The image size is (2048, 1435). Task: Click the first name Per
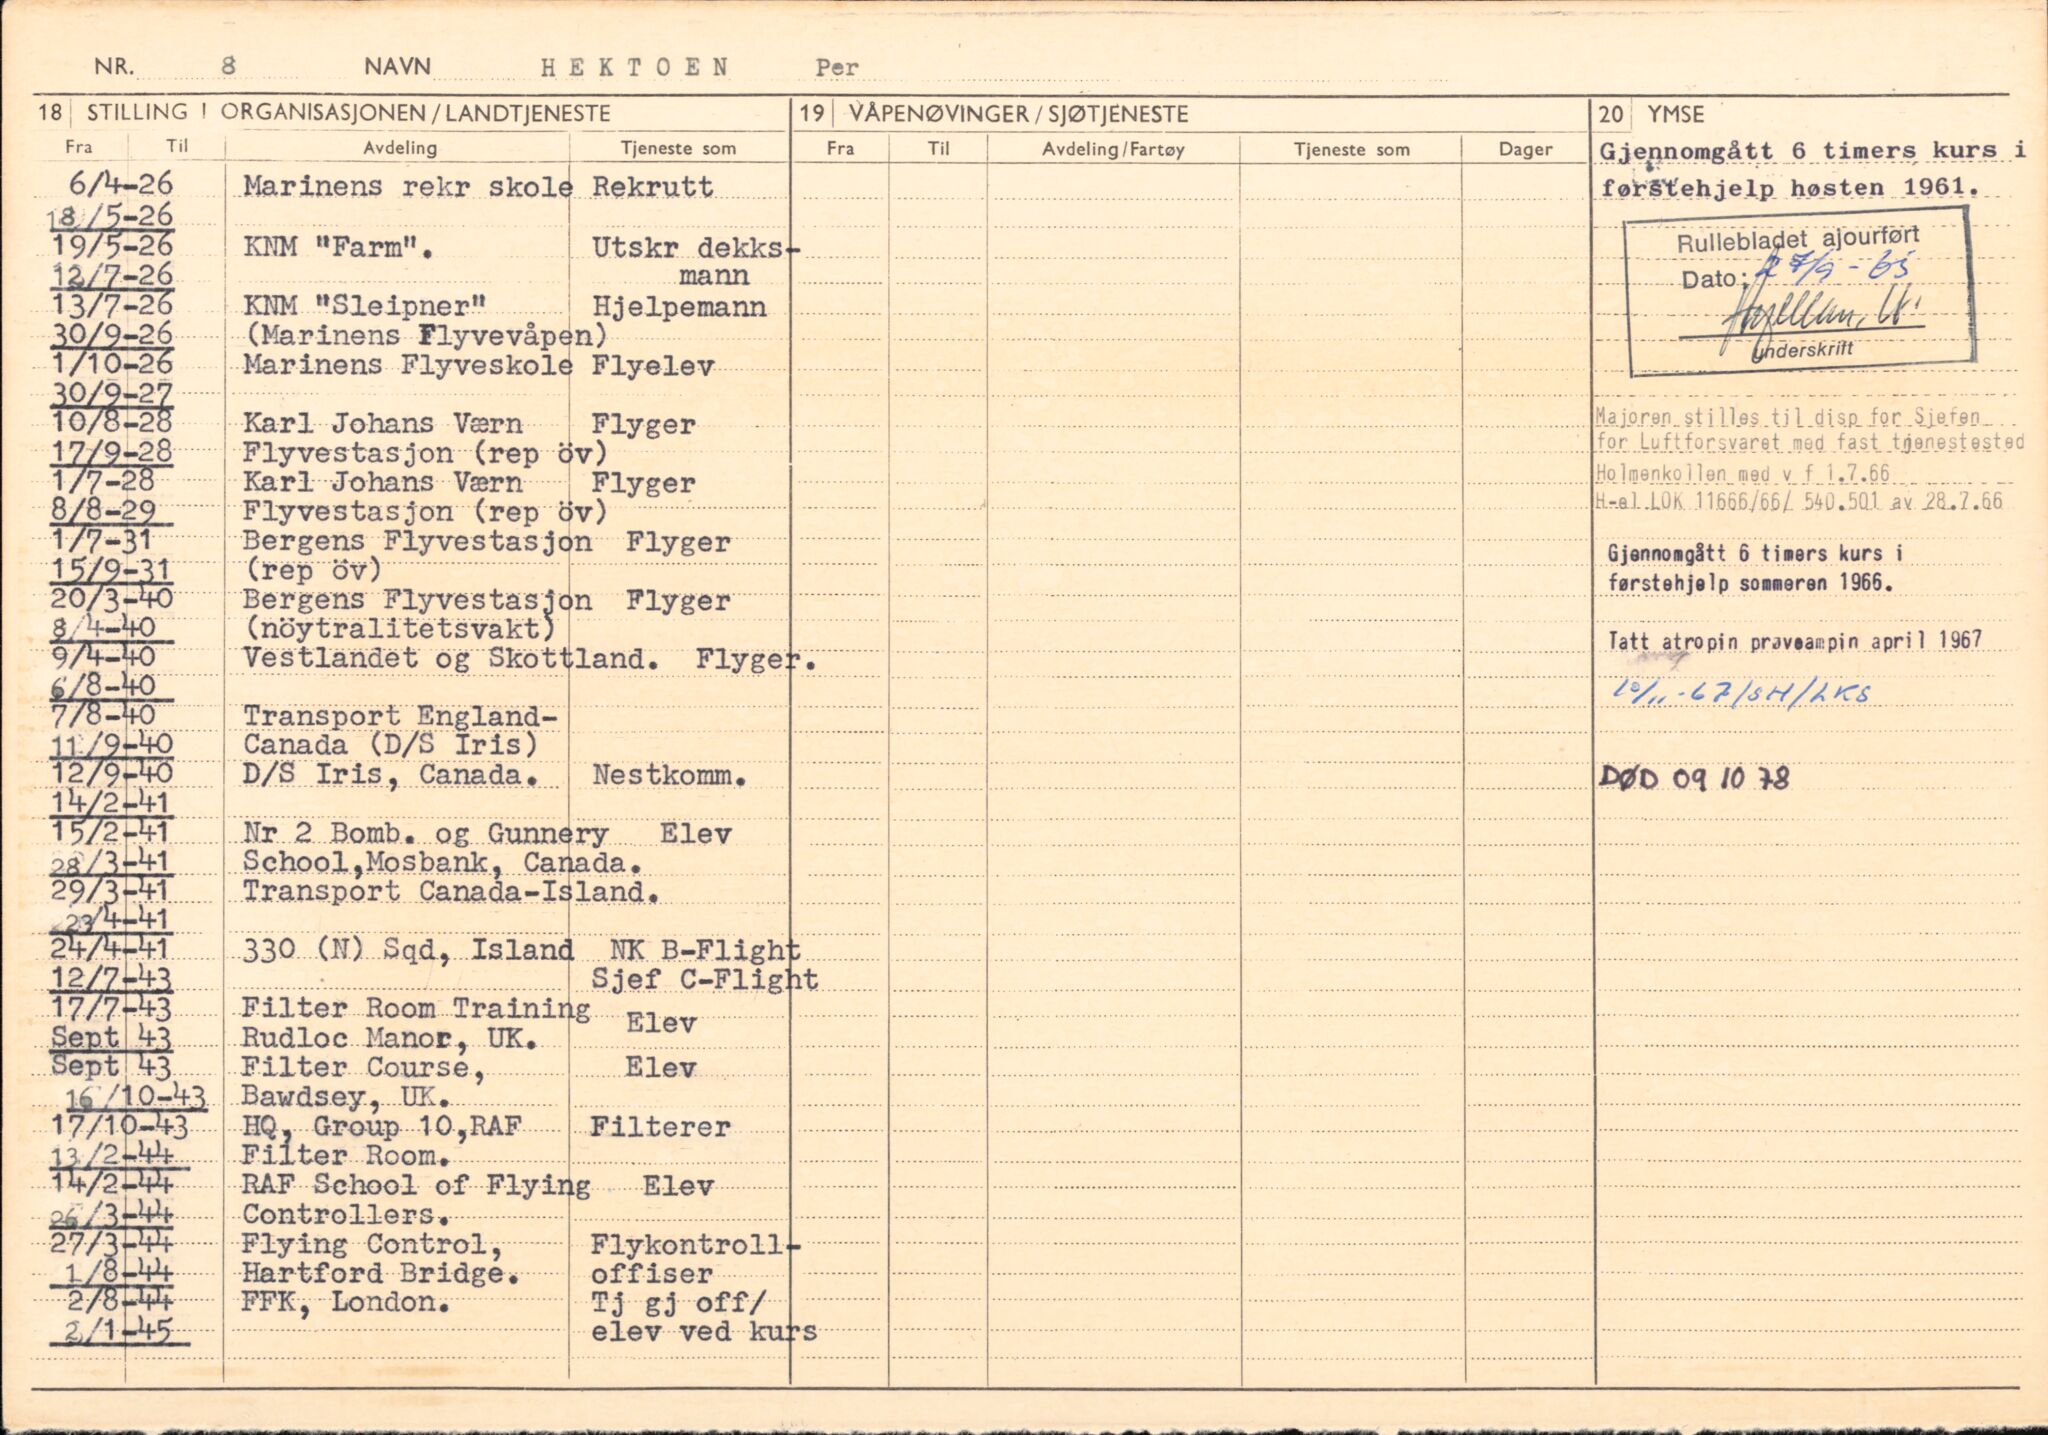836,67
